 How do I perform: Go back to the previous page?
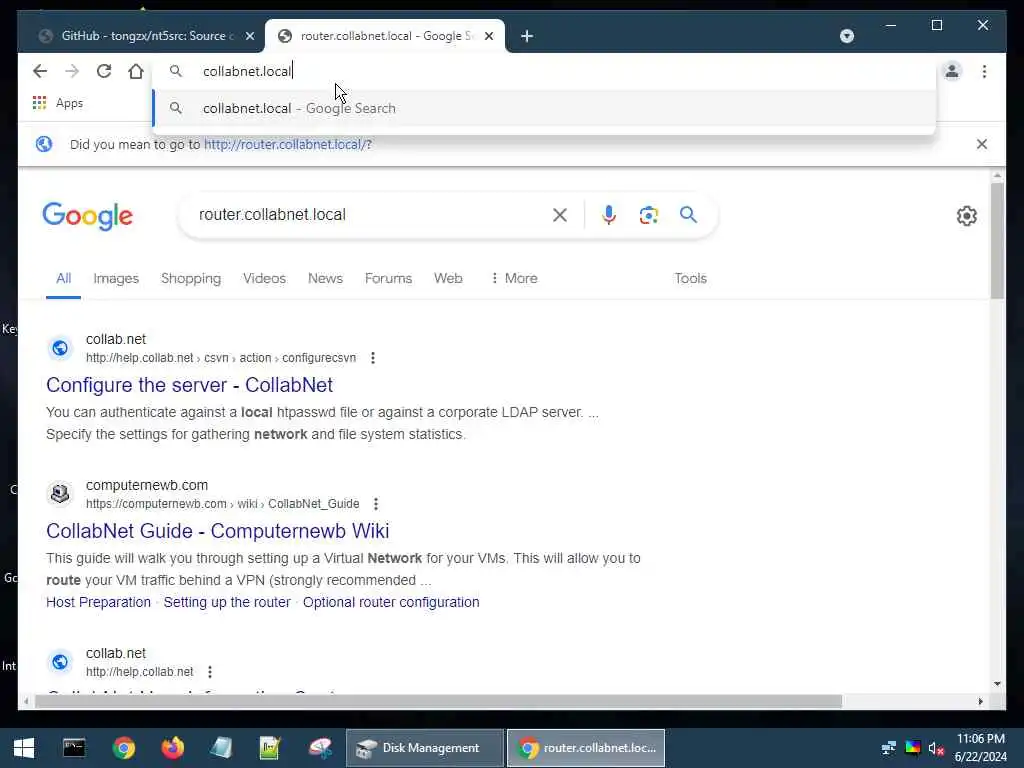(x=40, y=71)
